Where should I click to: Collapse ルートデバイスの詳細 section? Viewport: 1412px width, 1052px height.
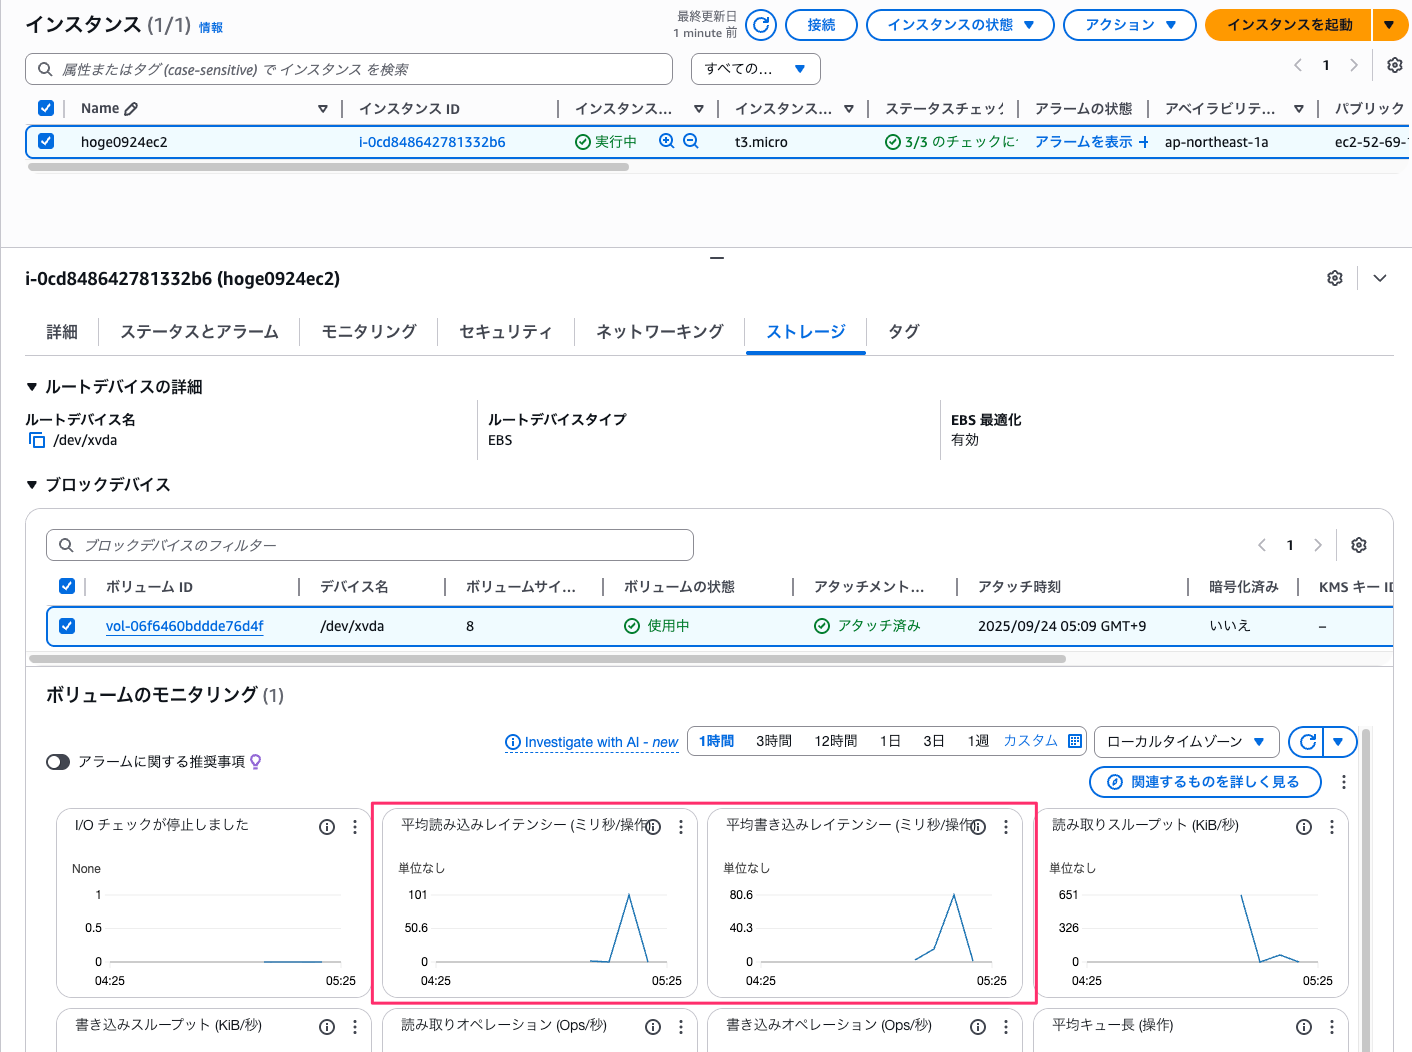pyautogui.click(x=32, y=387)
